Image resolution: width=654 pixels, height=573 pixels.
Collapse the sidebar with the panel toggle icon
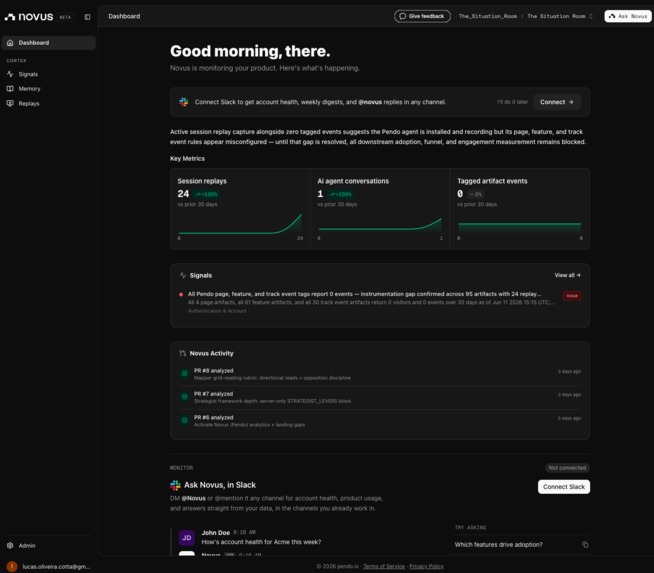point(87,17)
